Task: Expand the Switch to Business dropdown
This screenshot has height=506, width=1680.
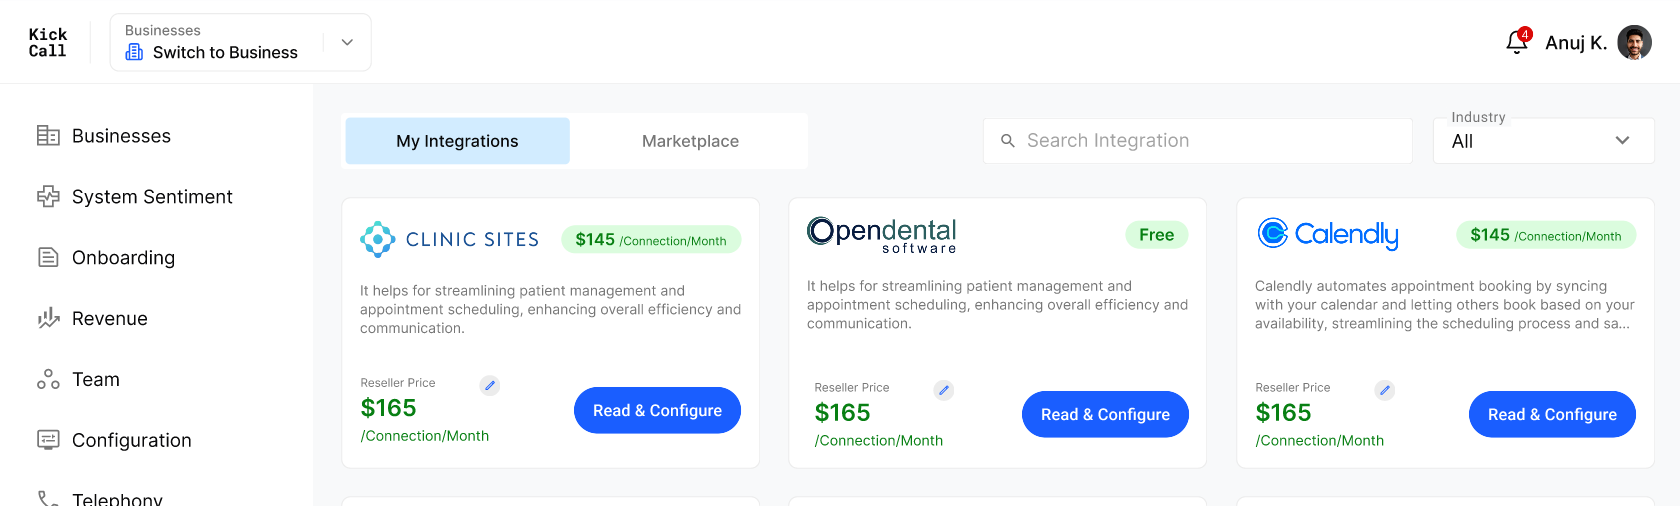Action: point(347,42)
